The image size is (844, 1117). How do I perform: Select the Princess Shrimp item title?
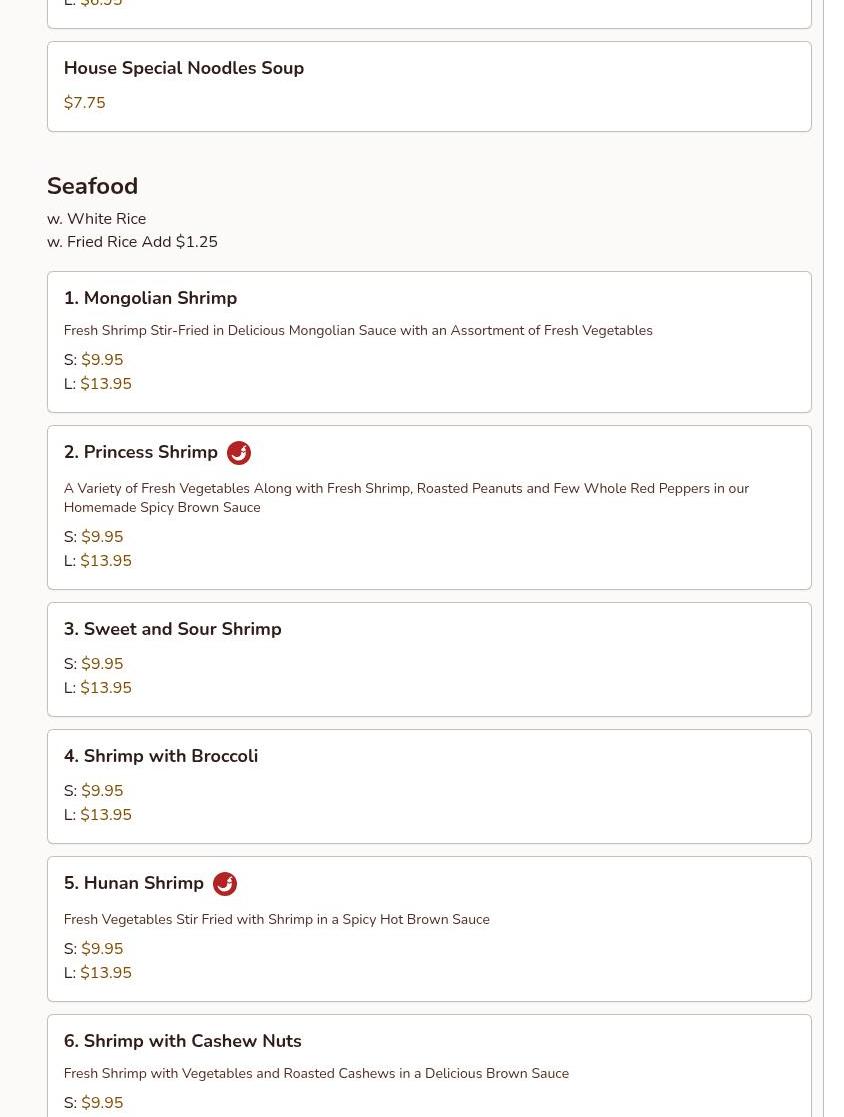[x=140, y=452]
